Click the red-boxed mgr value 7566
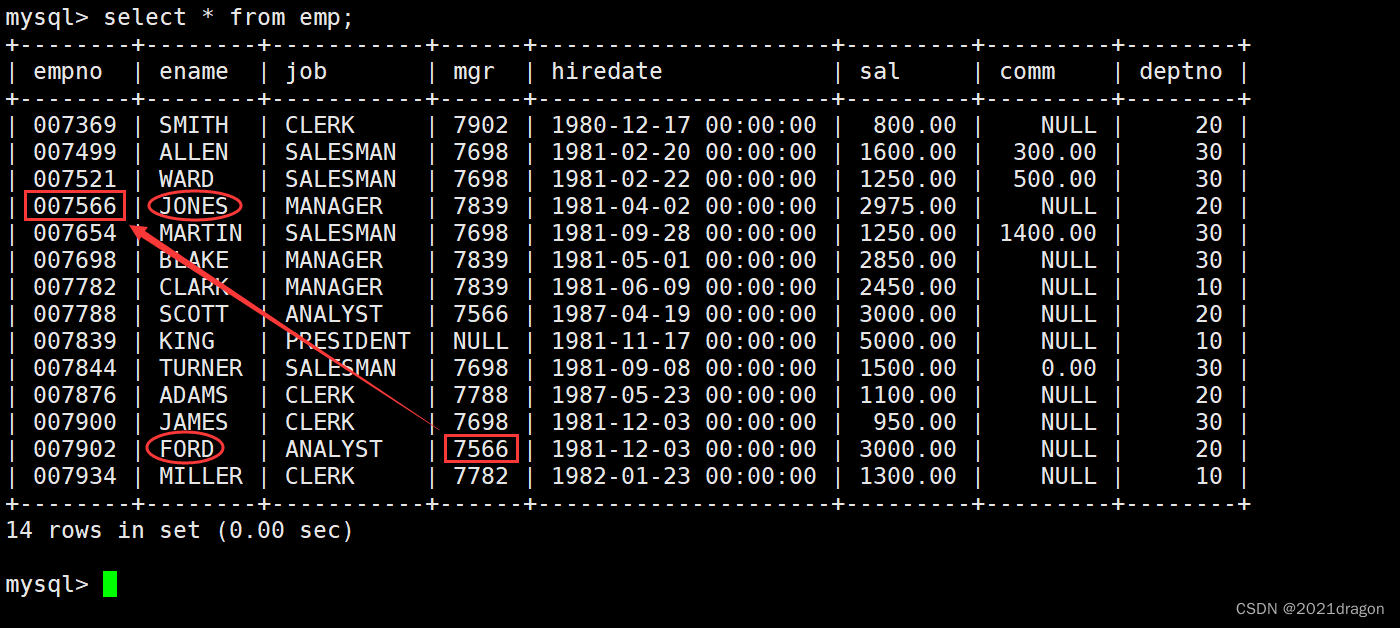The height and width of the screenshot is (628, 1400). (x=481, y=449)
